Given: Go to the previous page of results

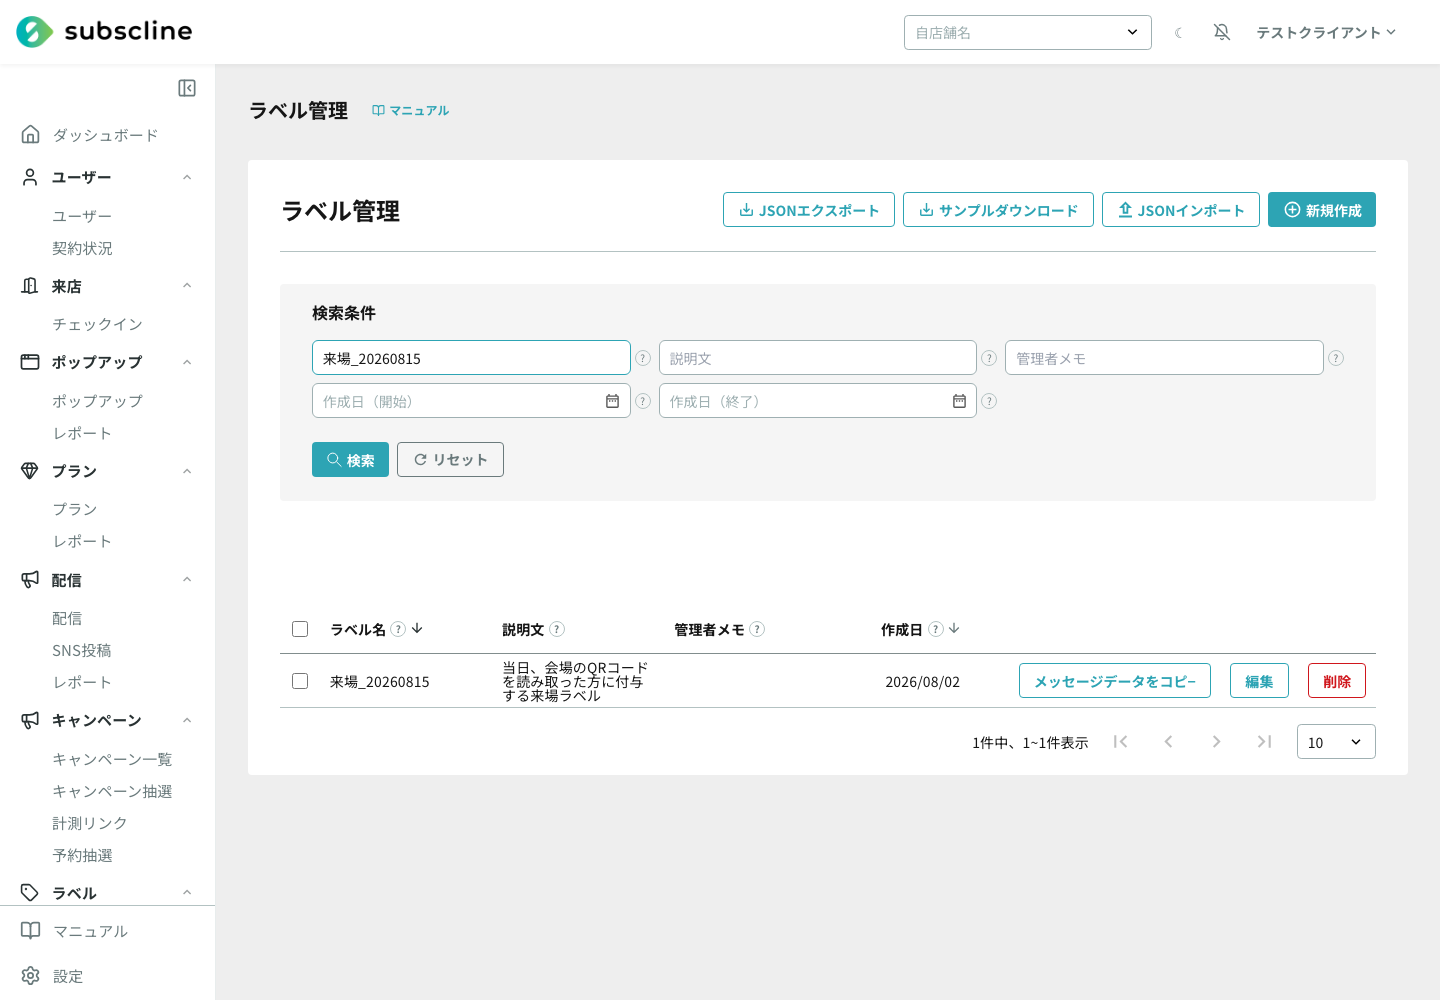Looking at the screenshot, I should tap(1168, 741).
